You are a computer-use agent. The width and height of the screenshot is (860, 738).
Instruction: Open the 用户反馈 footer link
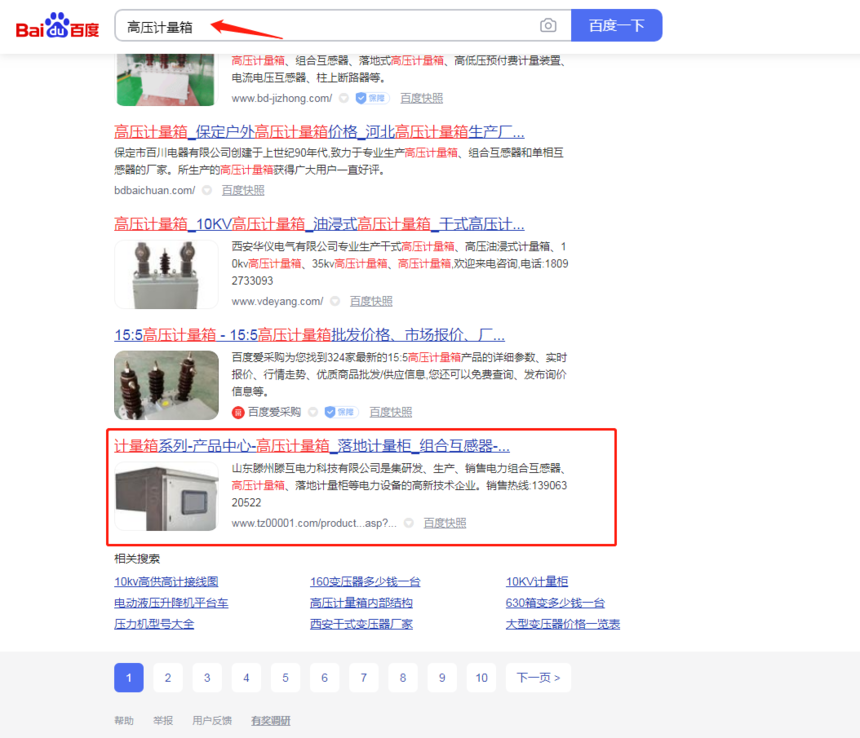pyautogui.click(x=212, y=720)
